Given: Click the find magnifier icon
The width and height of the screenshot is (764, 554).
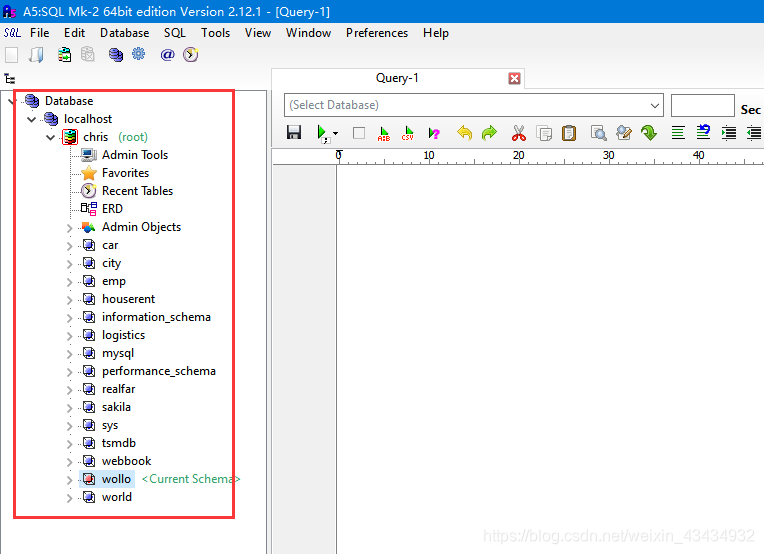Looking at the screenshot, I should click(598, 133).
